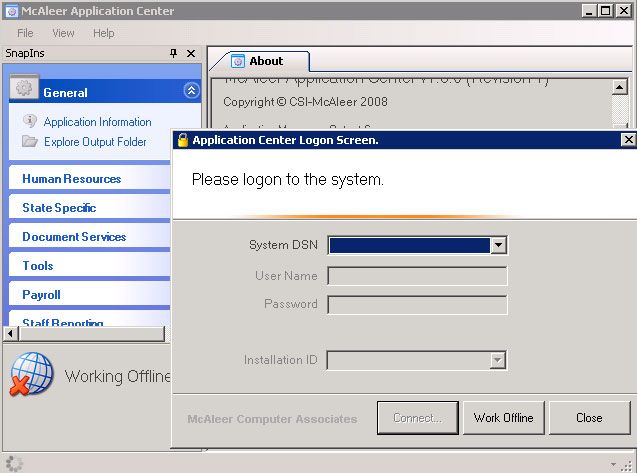Open the Help menu

(x=104, y=33)
